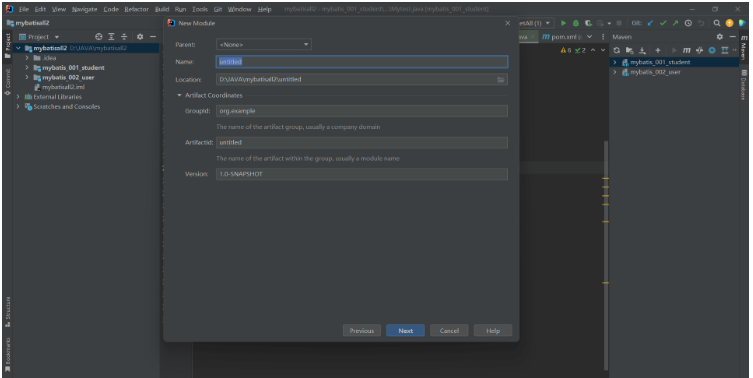Click Git update project arrow icon

pos(650,23)
